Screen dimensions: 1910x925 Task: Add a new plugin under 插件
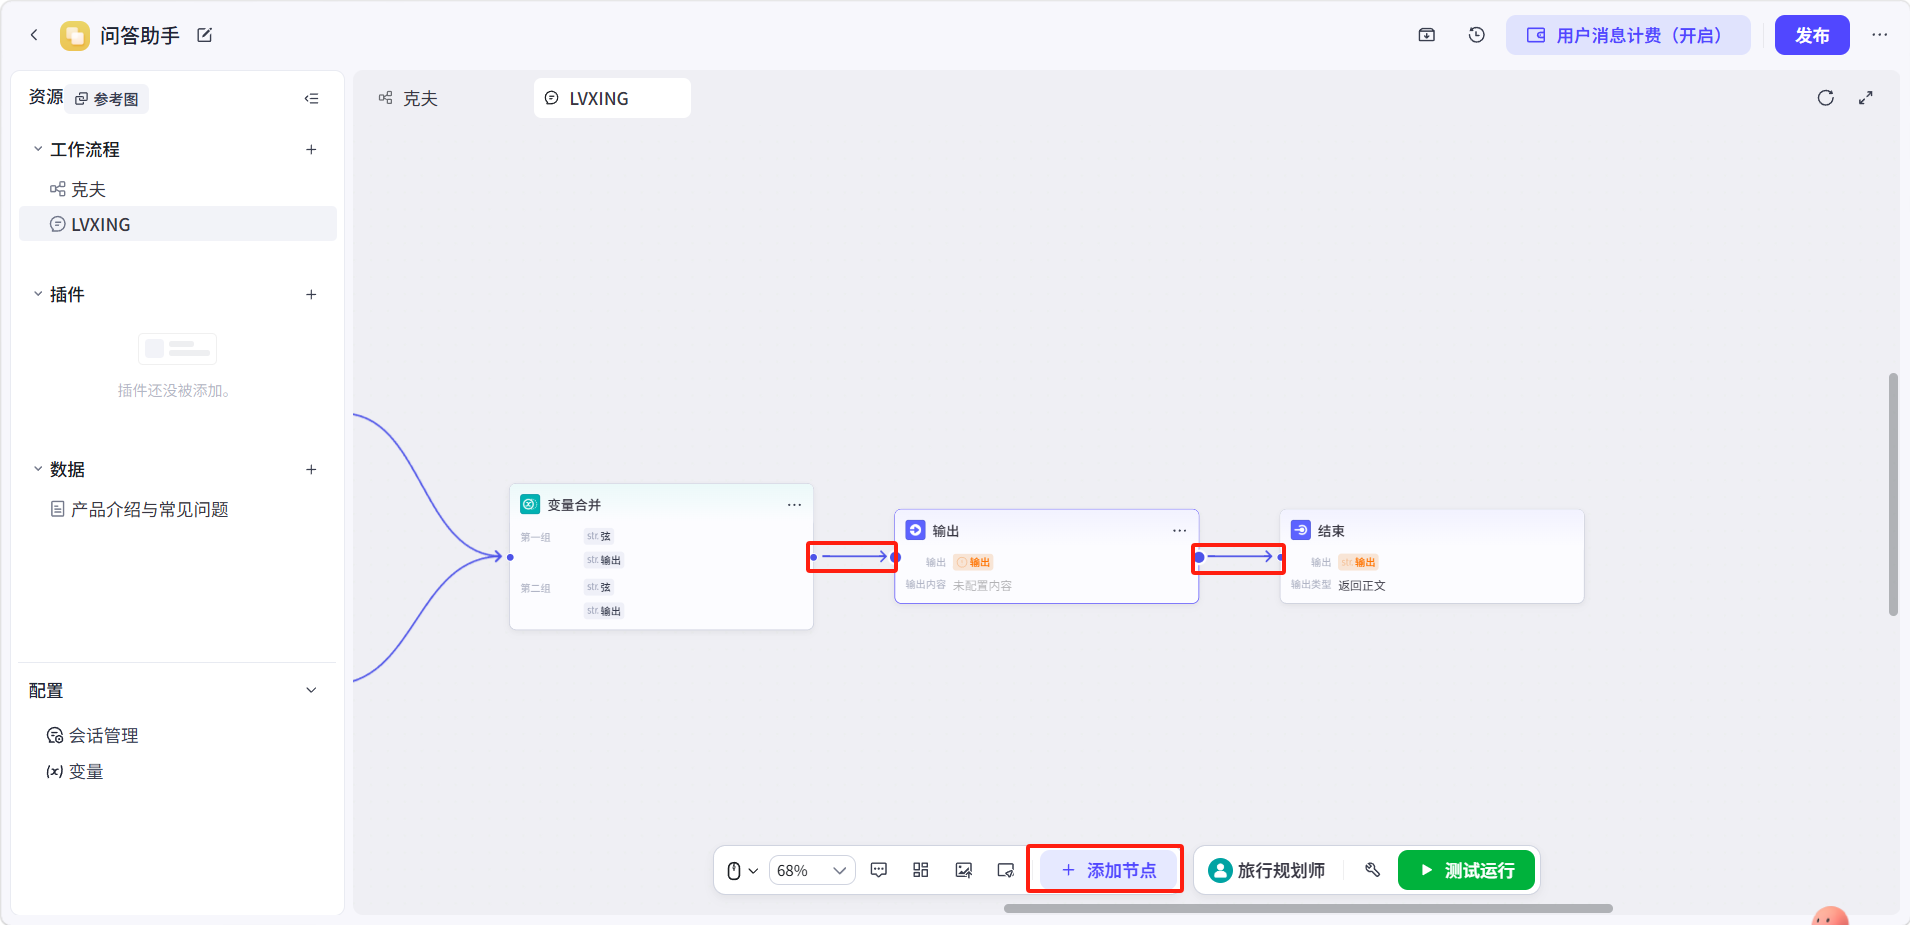[311, 295]
